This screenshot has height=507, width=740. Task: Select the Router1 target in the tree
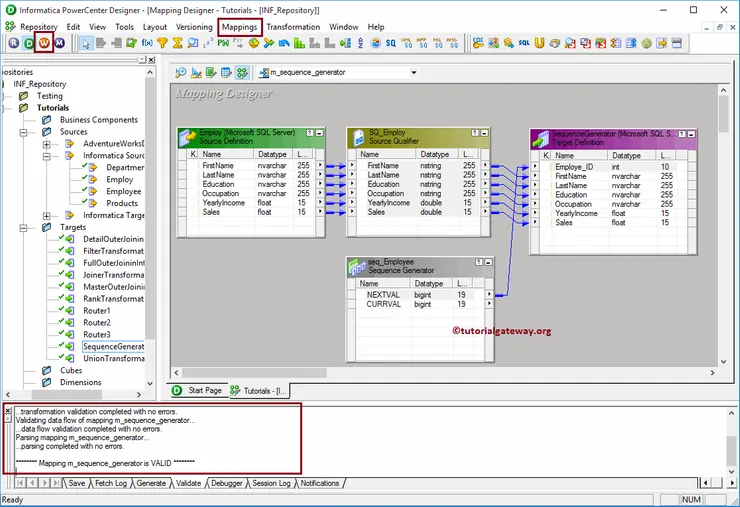pos(97,311)
